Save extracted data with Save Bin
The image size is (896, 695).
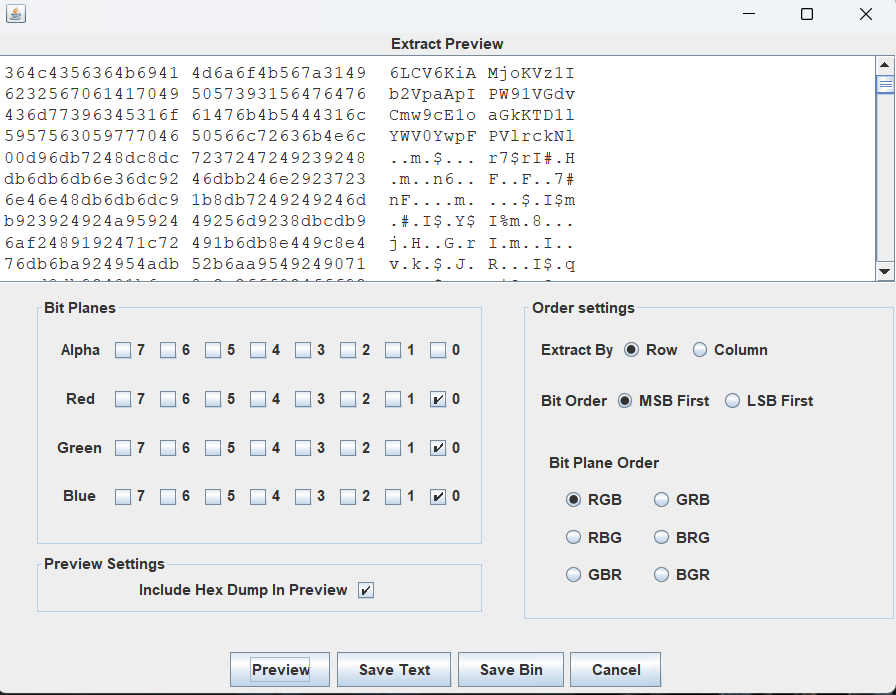(511, 669)
